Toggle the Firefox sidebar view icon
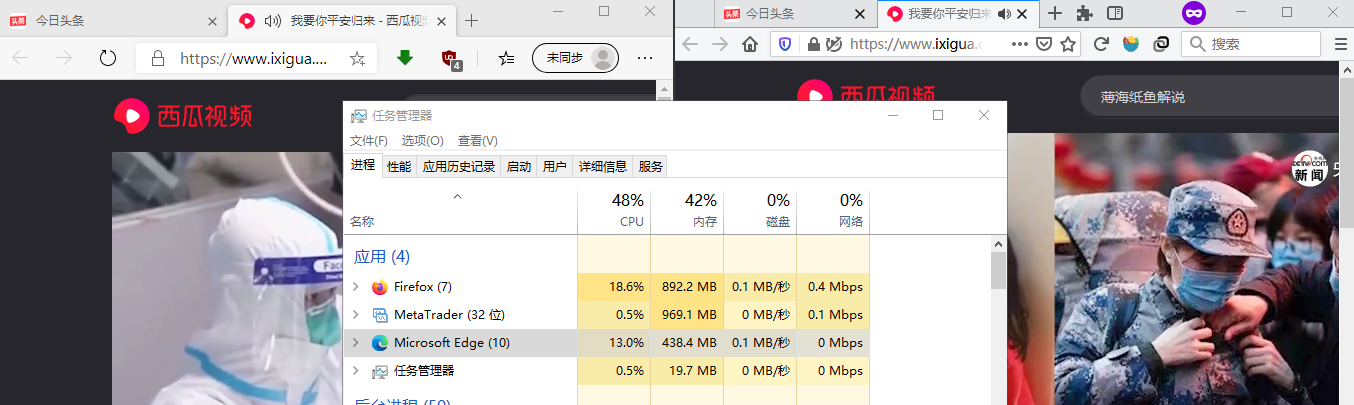Viewport: 1354px width, 405px height. tap(1115, 13)
